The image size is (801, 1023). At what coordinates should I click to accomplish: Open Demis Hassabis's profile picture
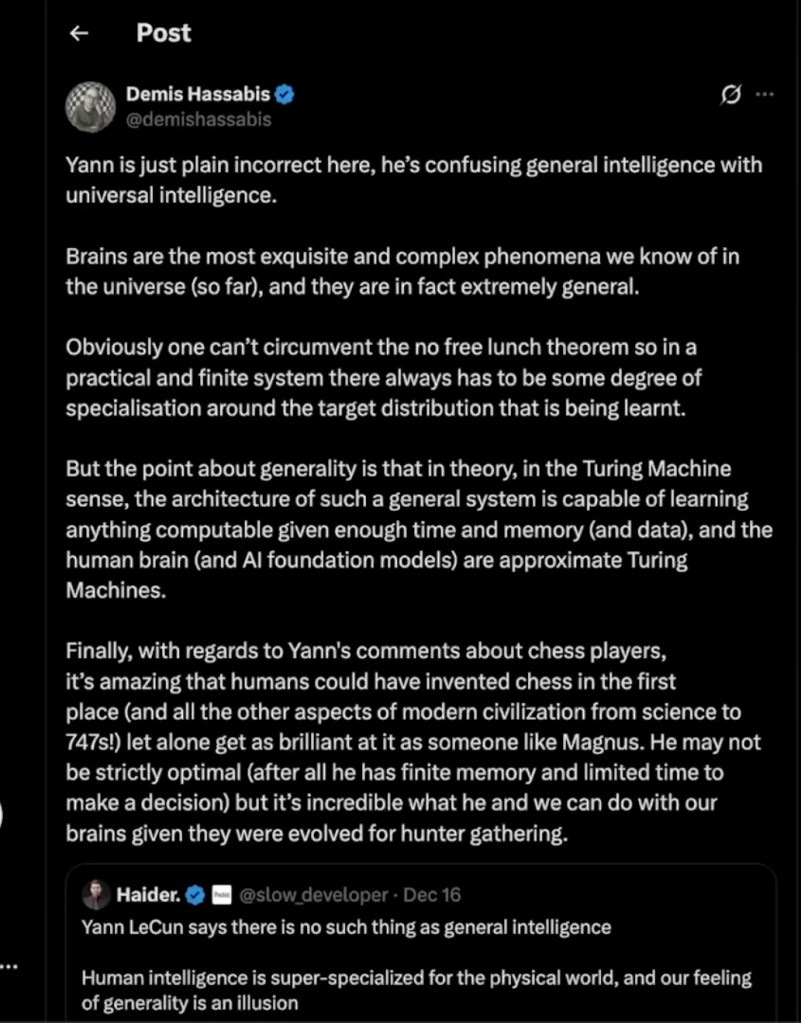93,106
